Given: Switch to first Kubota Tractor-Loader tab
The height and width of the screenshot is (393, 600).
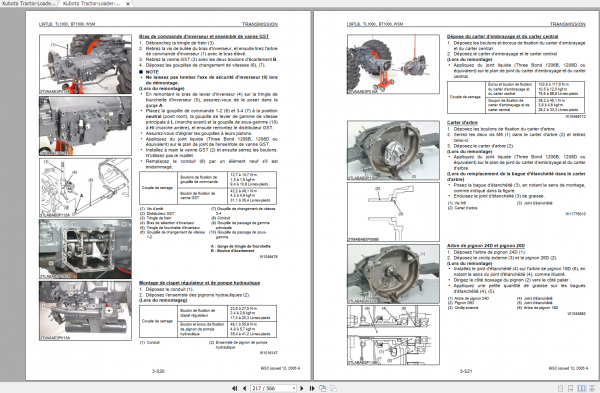Looking at the screenshot, I should 28,3.
